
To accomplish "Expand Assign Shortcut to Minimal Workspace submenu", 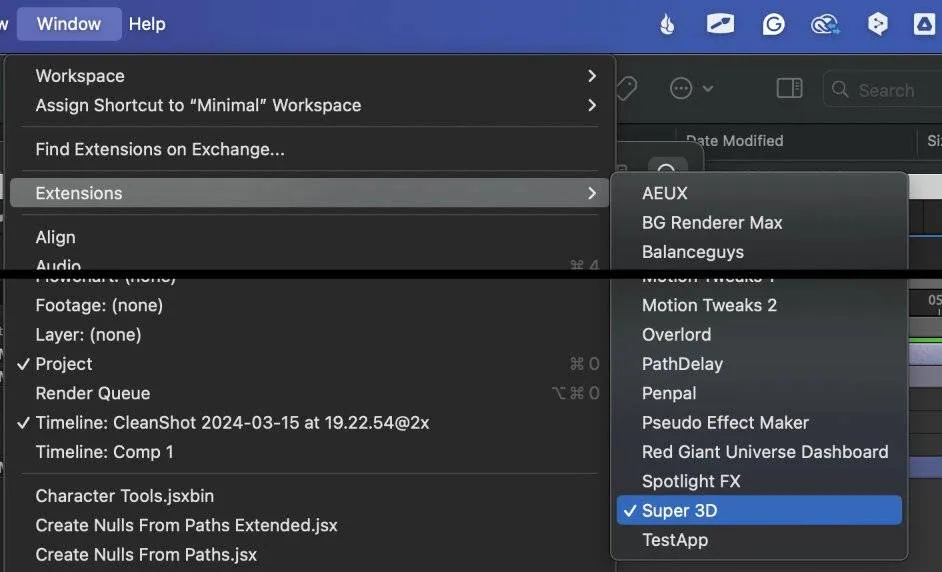I will (309, 105).
